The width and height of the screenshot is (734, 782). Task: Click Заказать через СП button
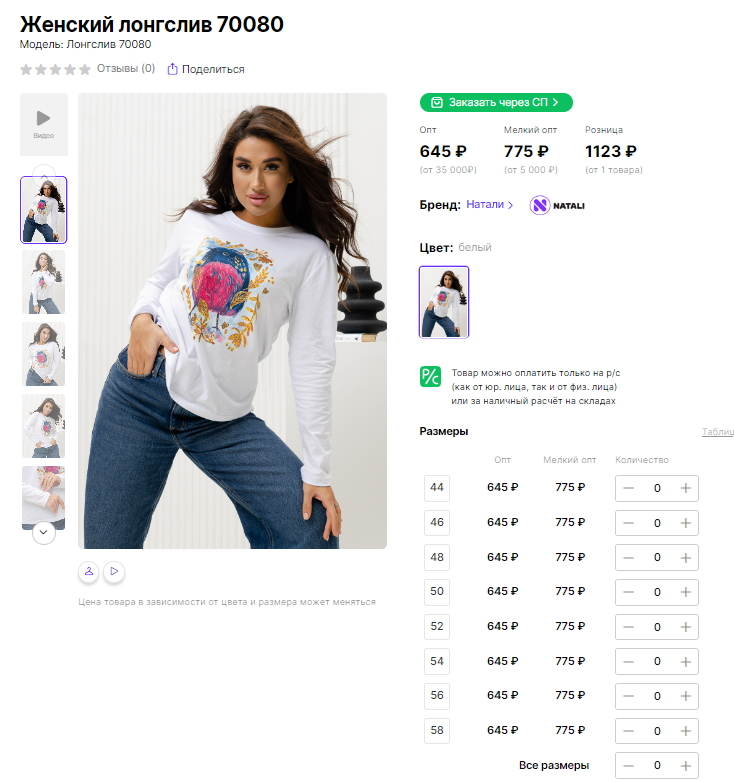[x=496, y=102]
